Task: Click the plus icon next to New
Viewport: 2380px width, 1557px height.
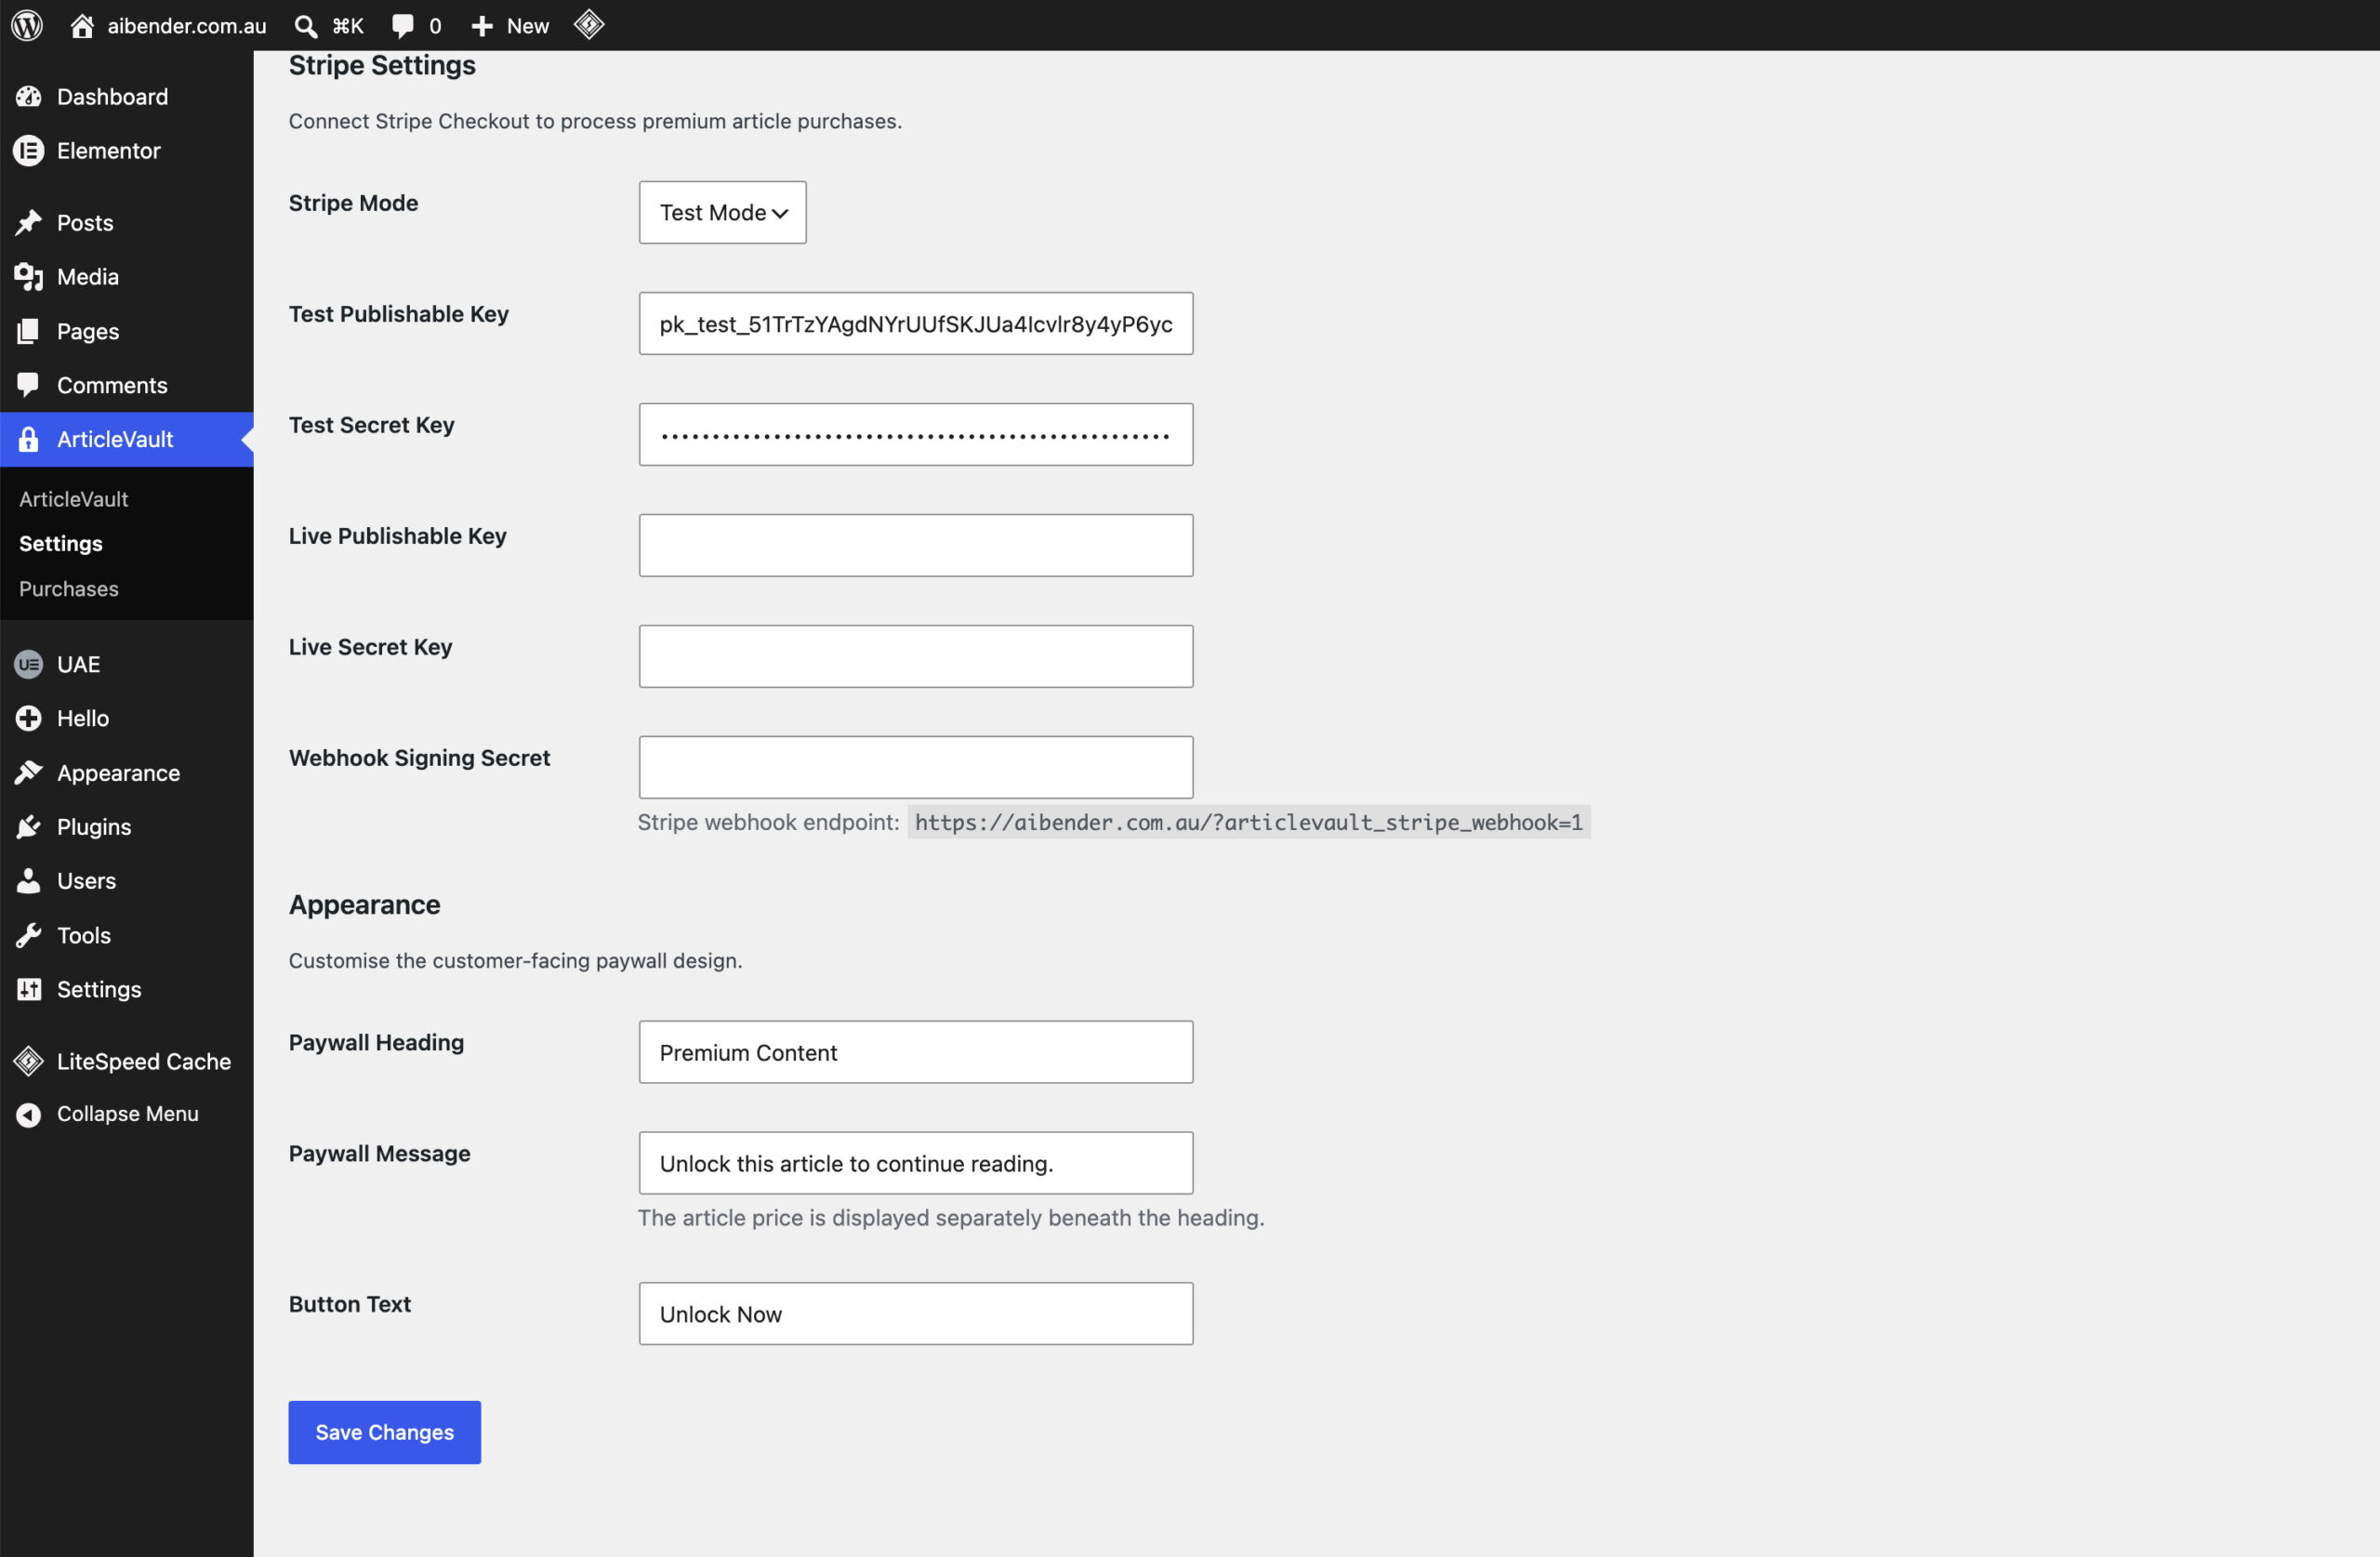Action: [482, 26]
